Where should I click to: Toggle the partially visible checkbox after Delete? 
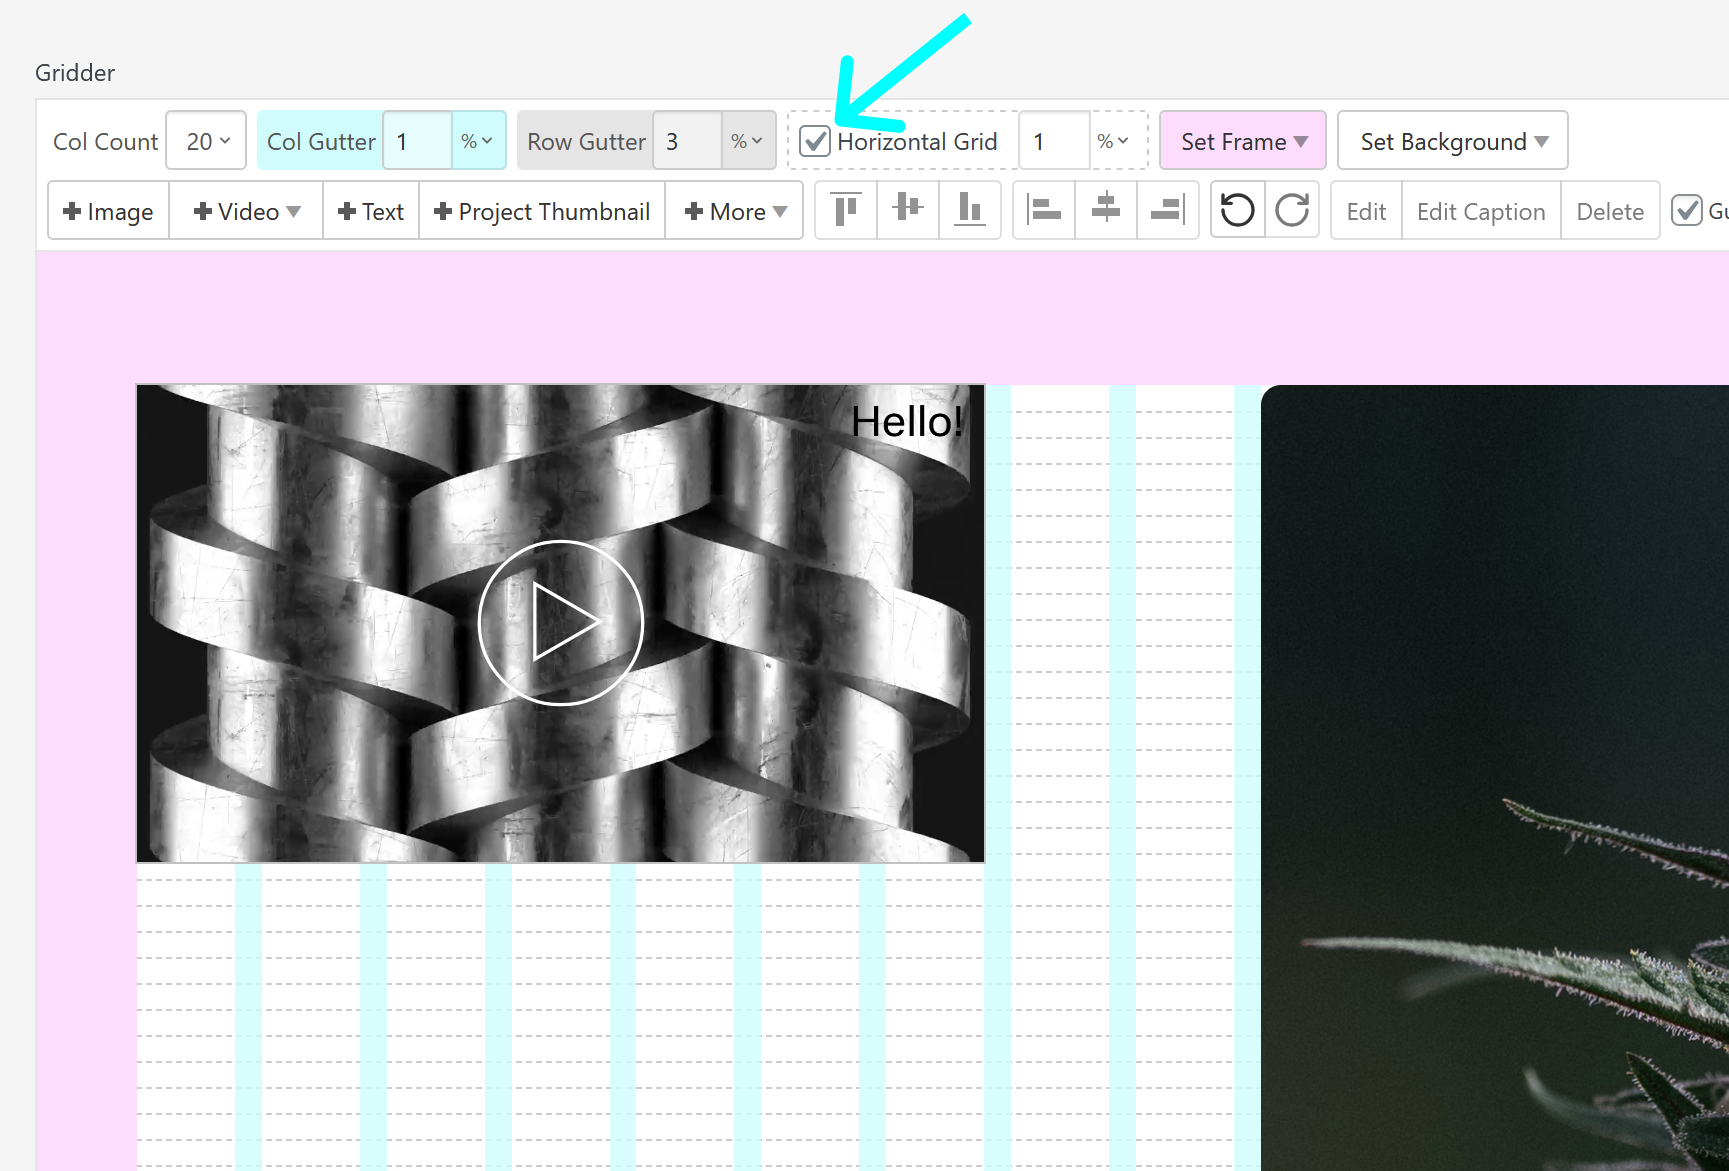pos(1687,211)
